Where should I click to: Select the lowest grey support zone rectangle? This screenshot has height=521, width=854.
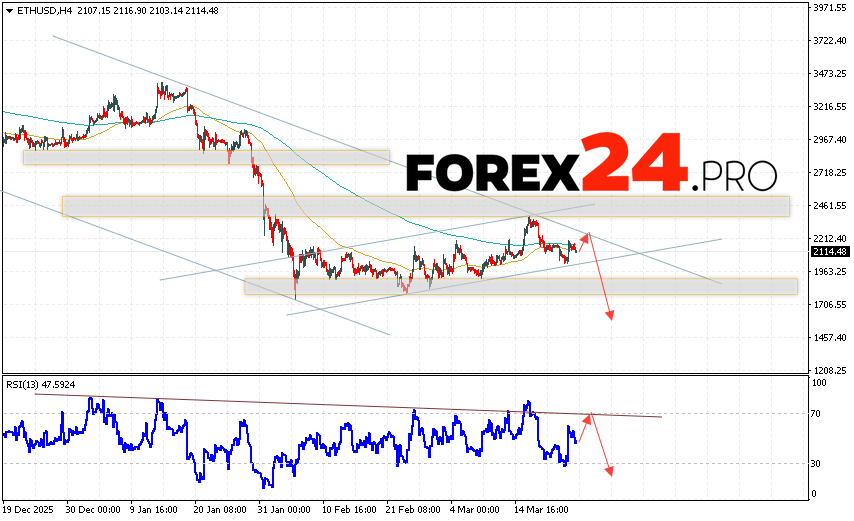click(x=520, y=286)
